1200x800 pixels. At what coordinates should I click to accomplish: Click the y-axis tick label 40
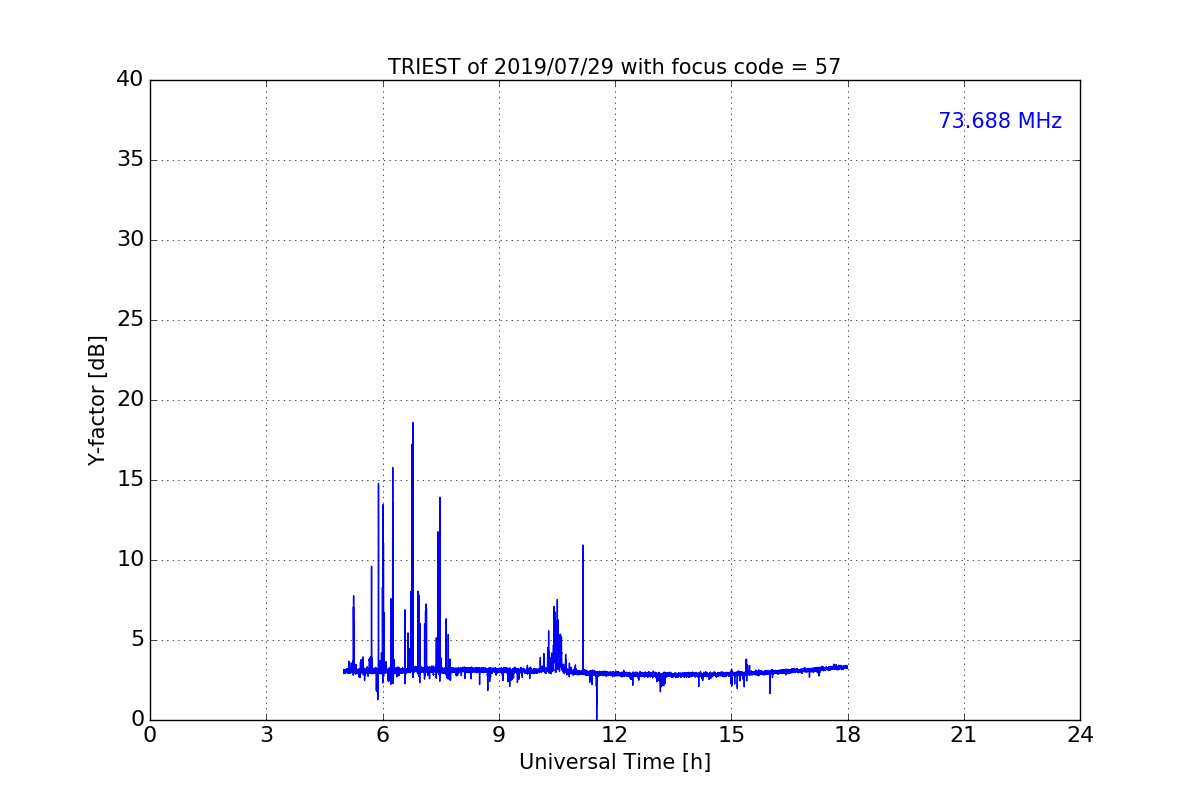click(130, 80)
